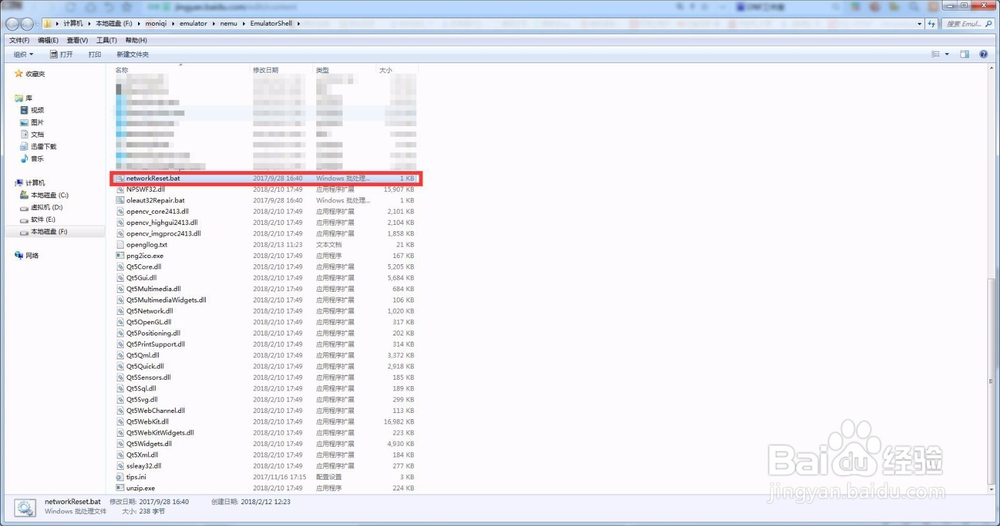Viewport: 1000px width, 526px height.
Task: Open the 组织 dropdown menu
Action: pyautogui.click(x=24, y=54)
